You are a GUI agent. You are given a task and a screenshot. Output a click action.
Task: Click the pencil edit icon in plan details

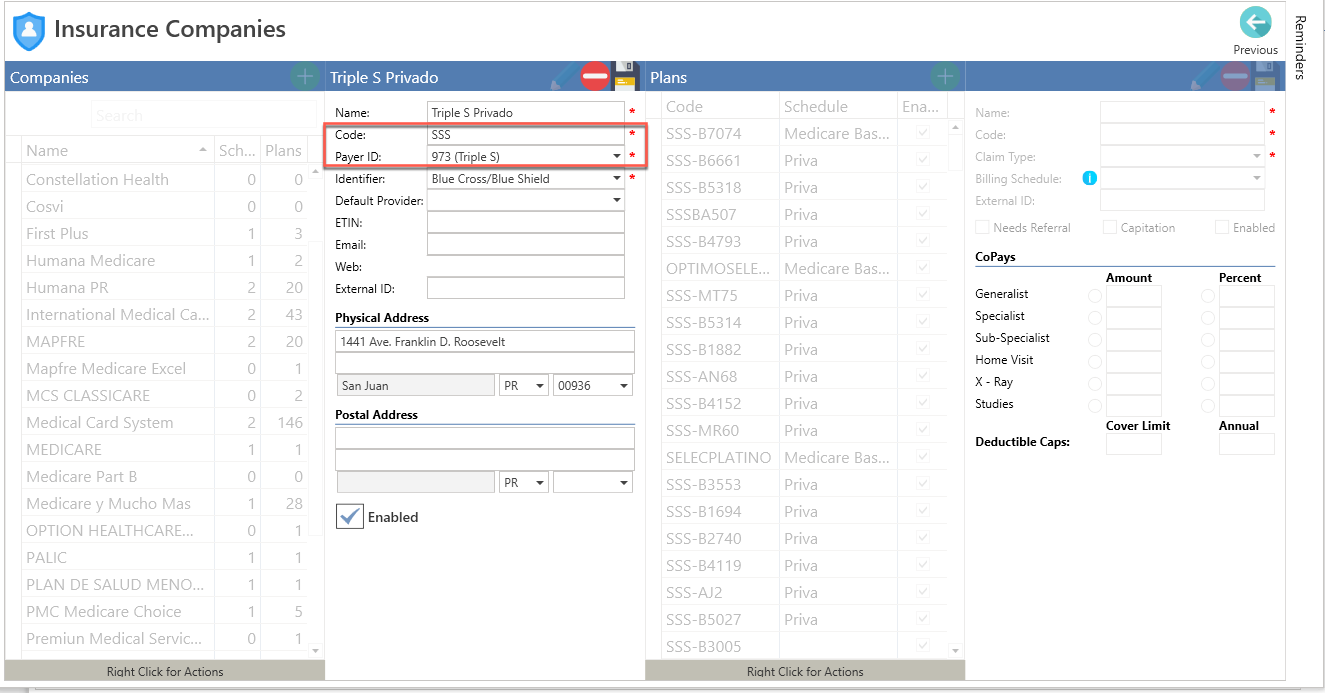[1205, 76]
